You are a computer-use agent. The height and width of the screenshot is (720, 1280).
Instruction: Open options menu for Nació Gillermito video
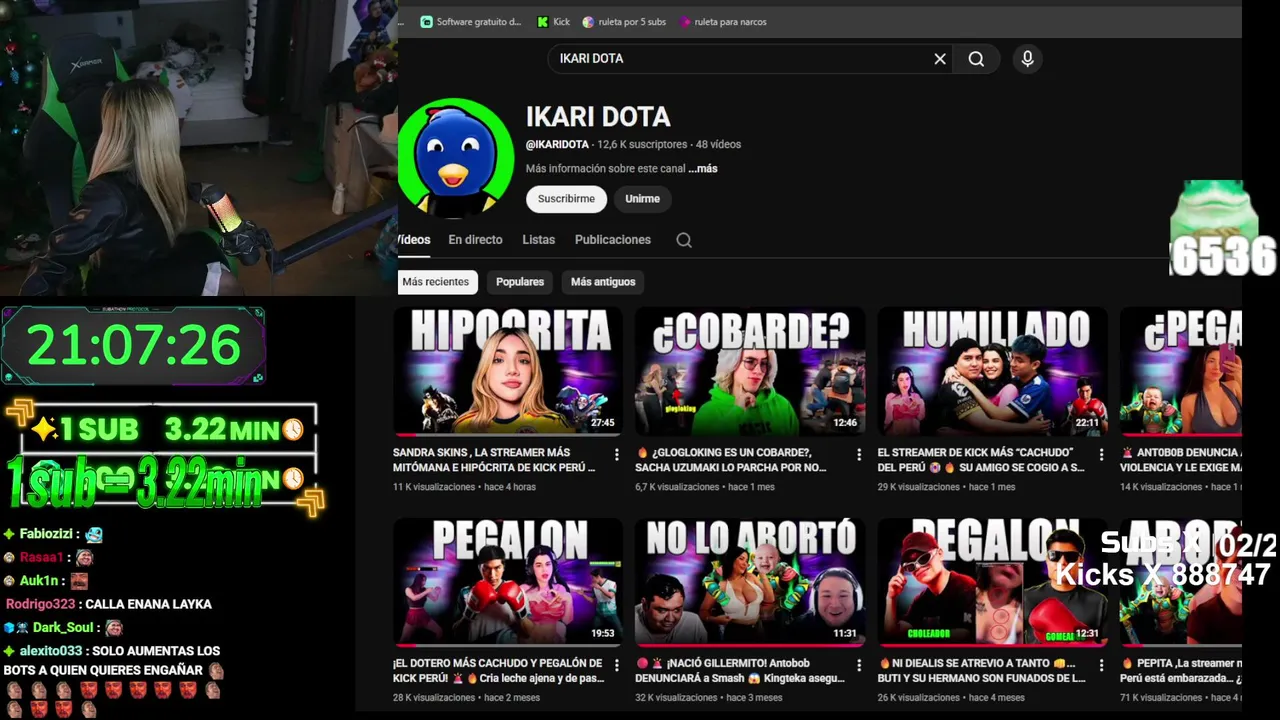(859, 666)
